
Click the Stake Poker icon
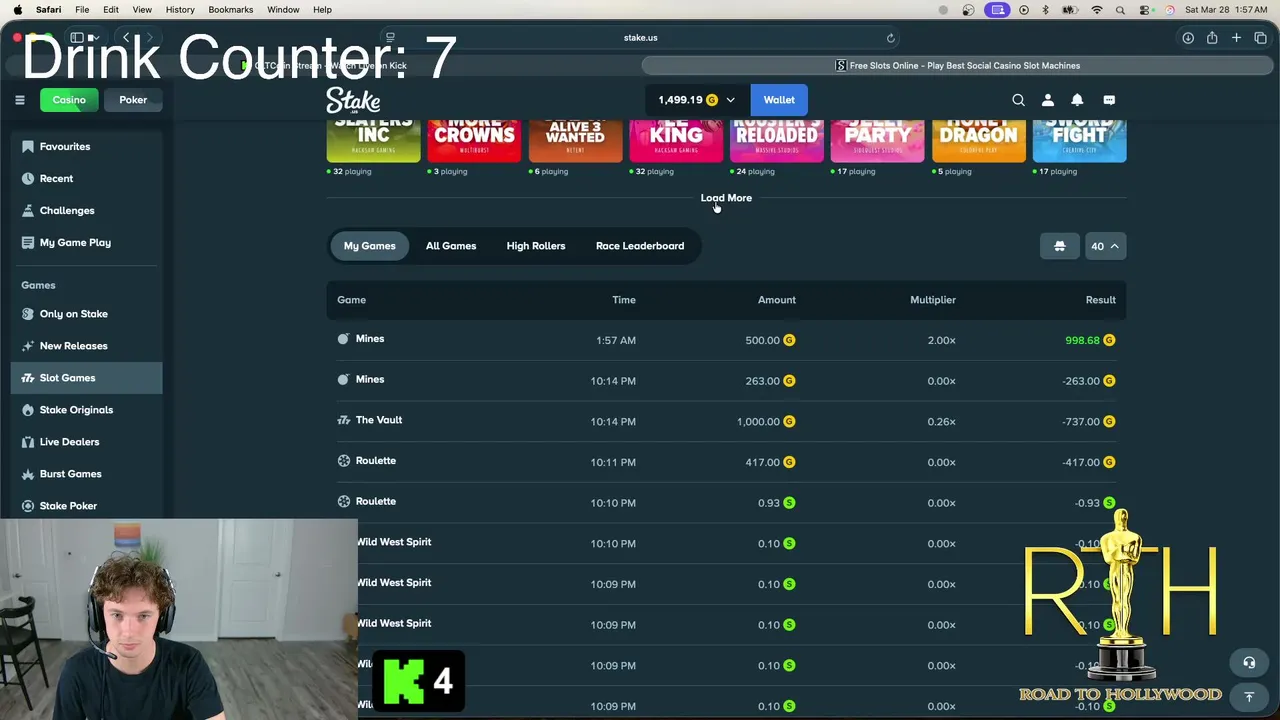click(x=28, y=506)
